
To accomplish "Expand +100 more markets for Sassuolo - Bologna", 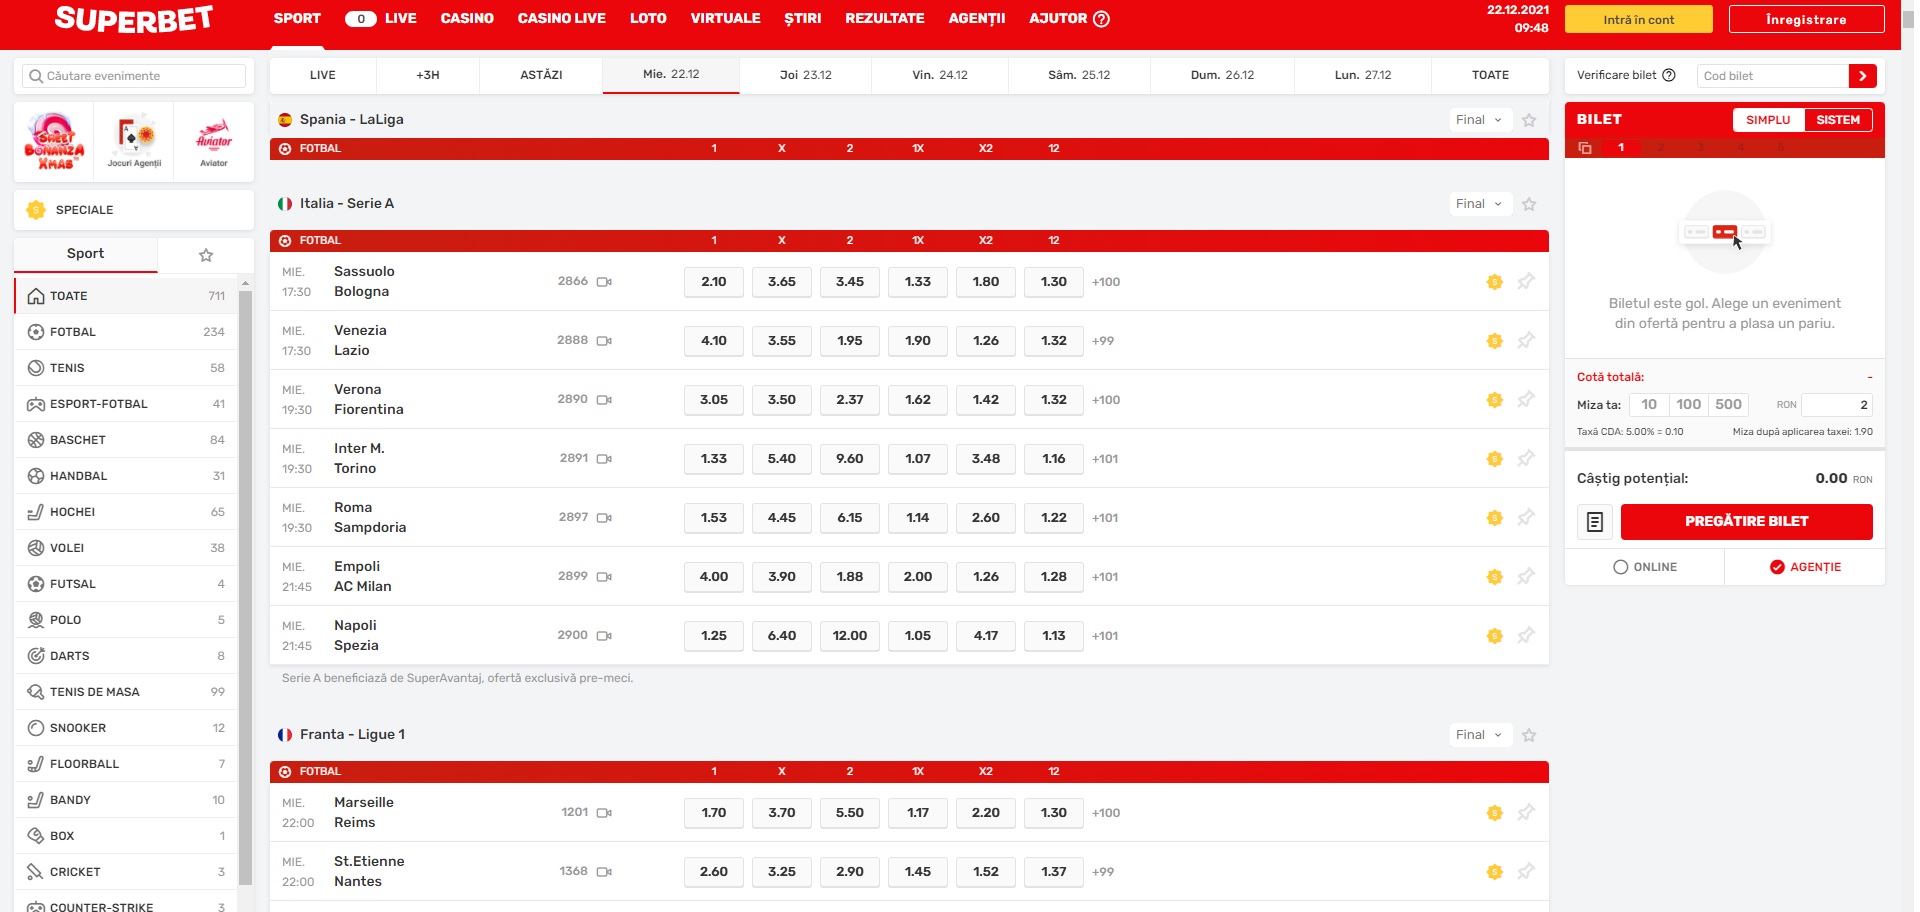I will click(x=1106, y=282).
